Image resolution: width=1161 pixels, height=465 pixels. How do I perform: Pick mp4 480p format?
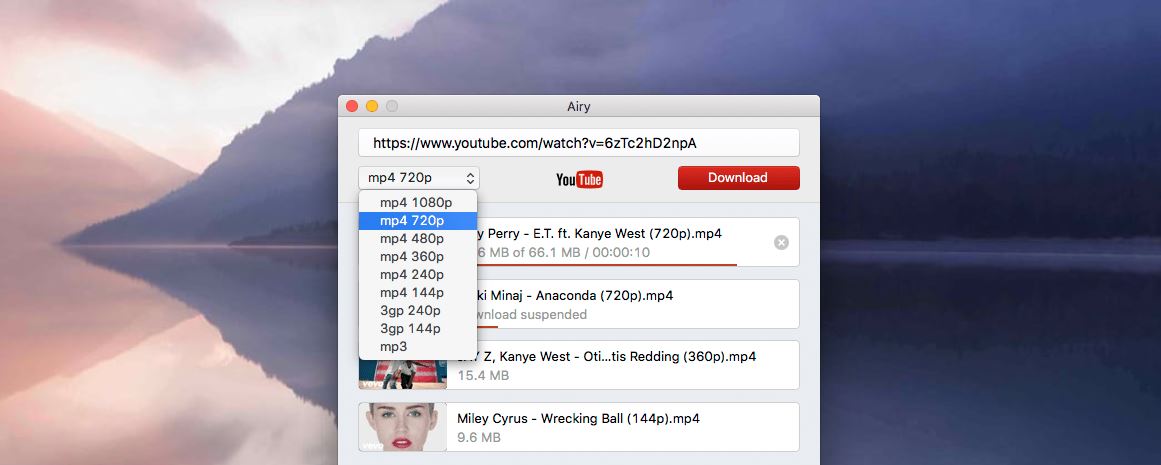click(412, 239)
